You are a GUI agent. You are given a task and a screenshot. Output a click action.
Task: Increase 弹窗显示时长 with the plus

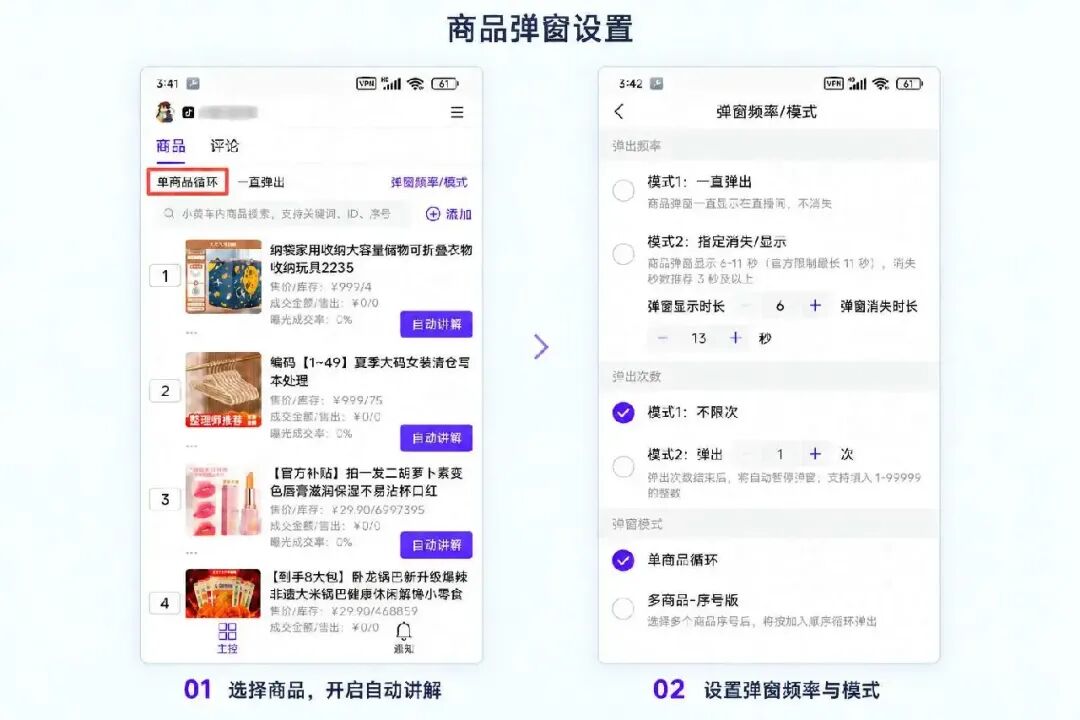click(x=815, y=305)
